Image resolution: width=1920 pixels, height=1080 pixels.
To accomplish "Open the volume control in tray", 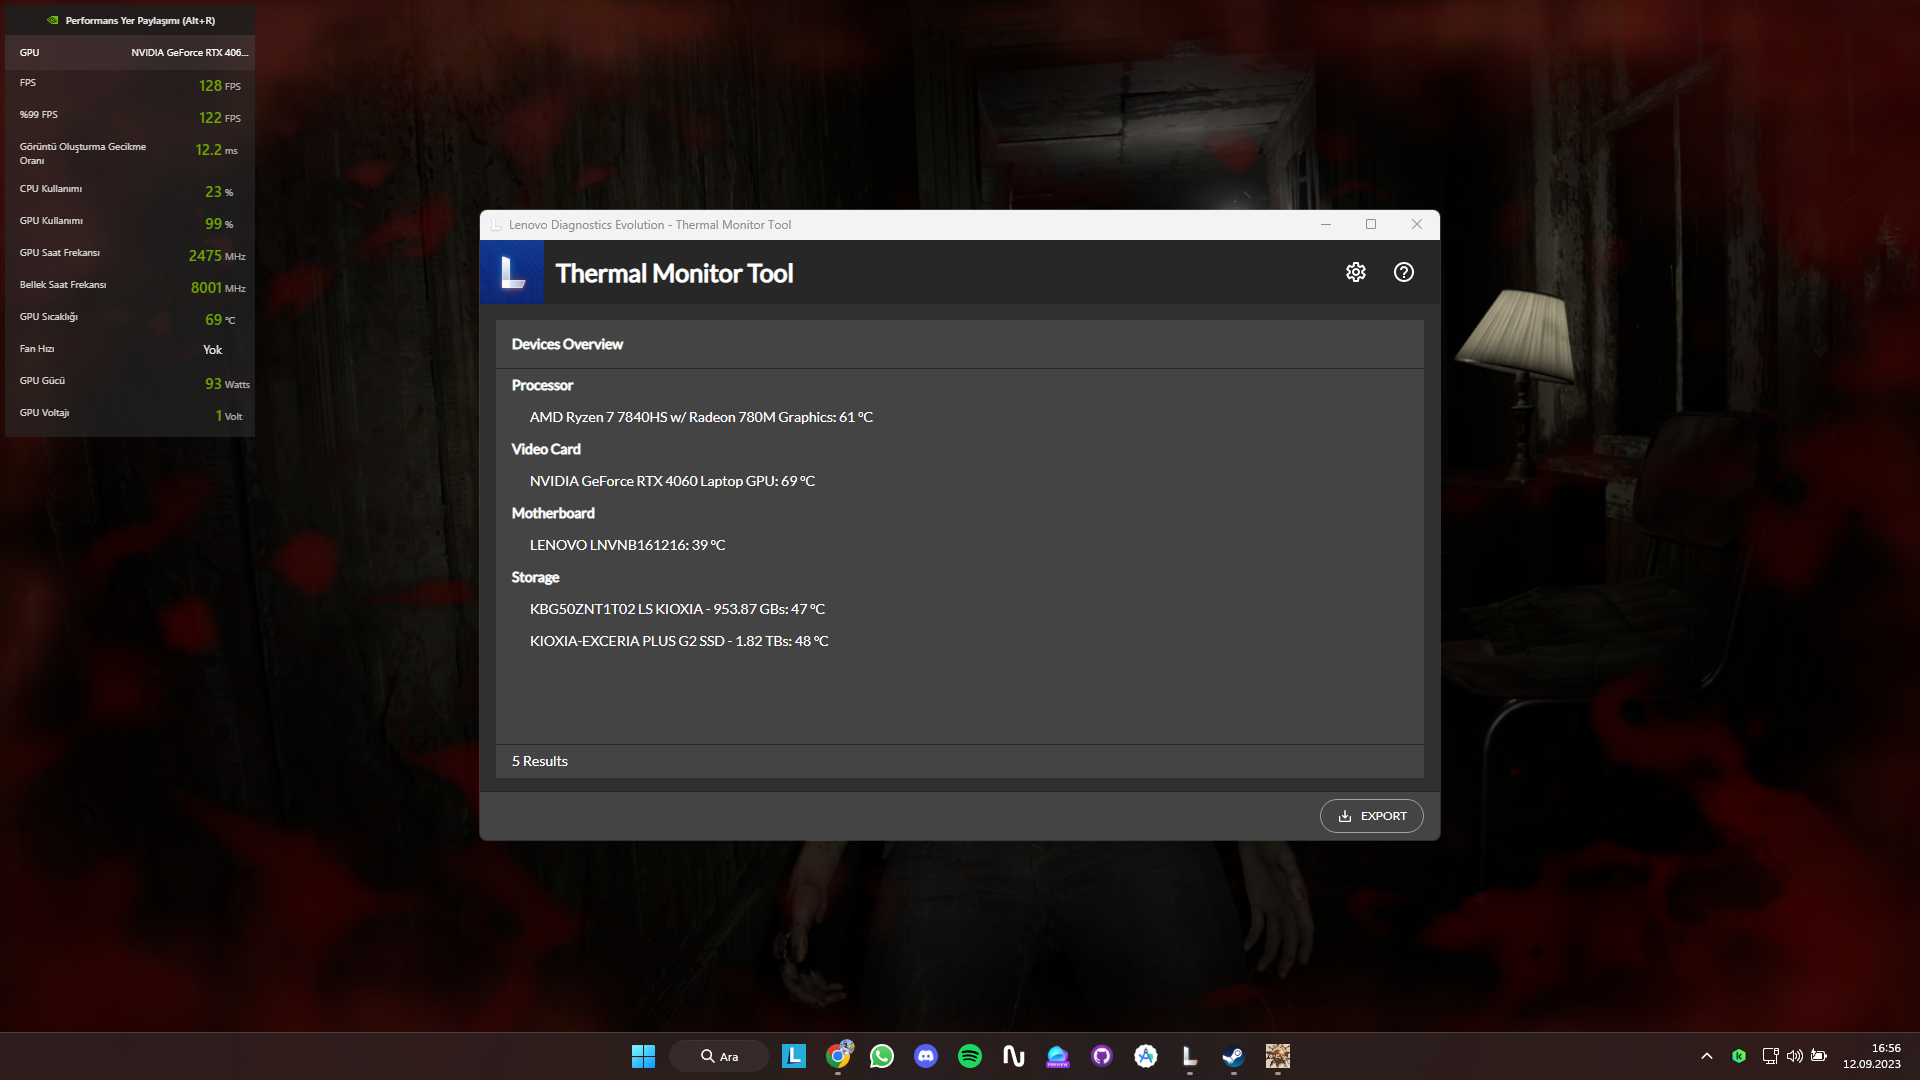I will point(1794,1056).
